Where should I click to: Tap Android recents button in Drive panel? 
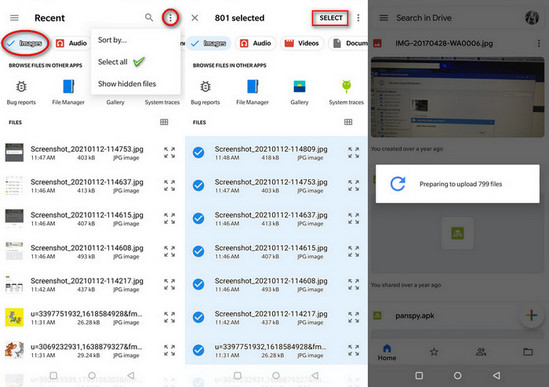419,375
